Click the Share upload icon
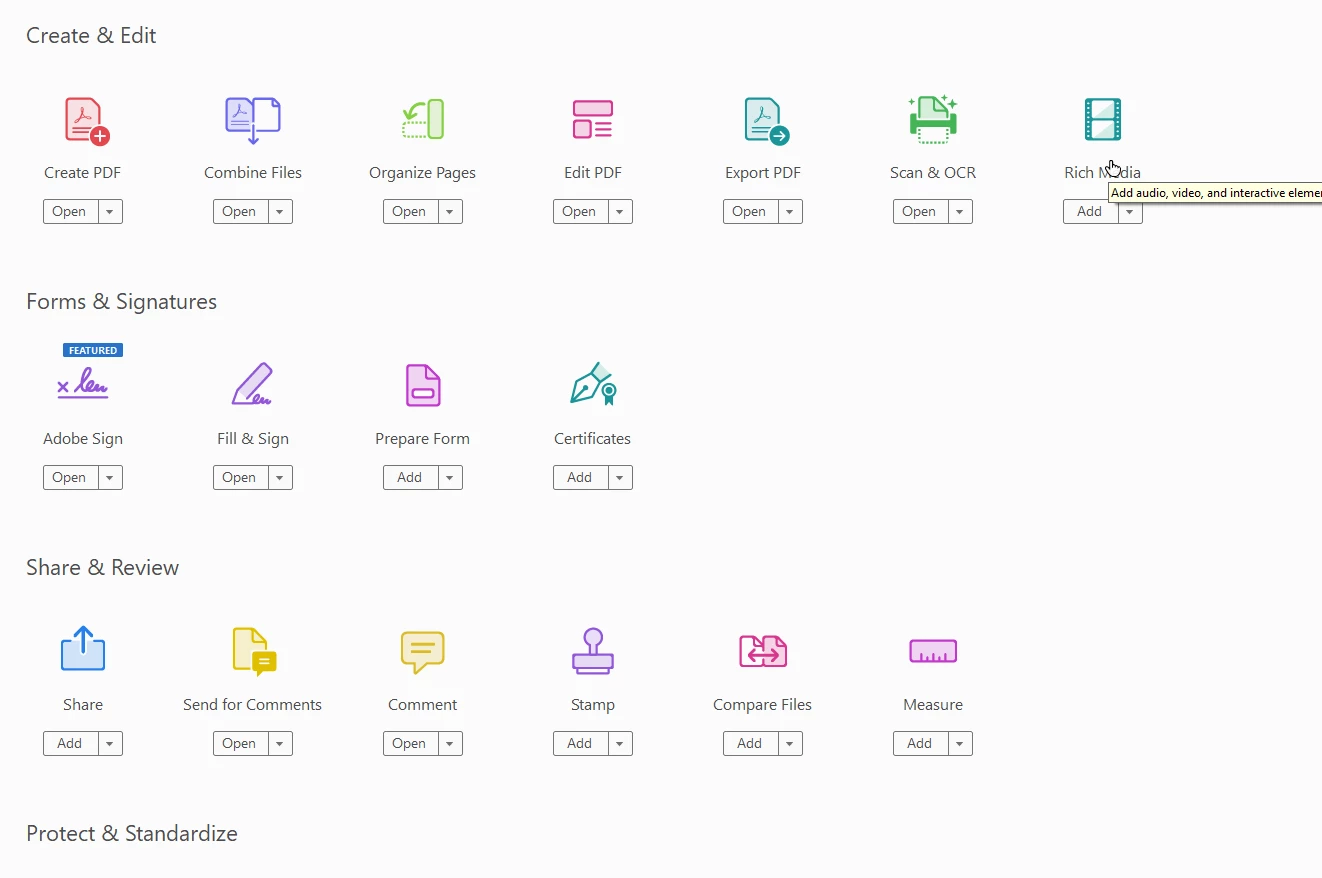 pyautogui.click(x=83, y=648)
